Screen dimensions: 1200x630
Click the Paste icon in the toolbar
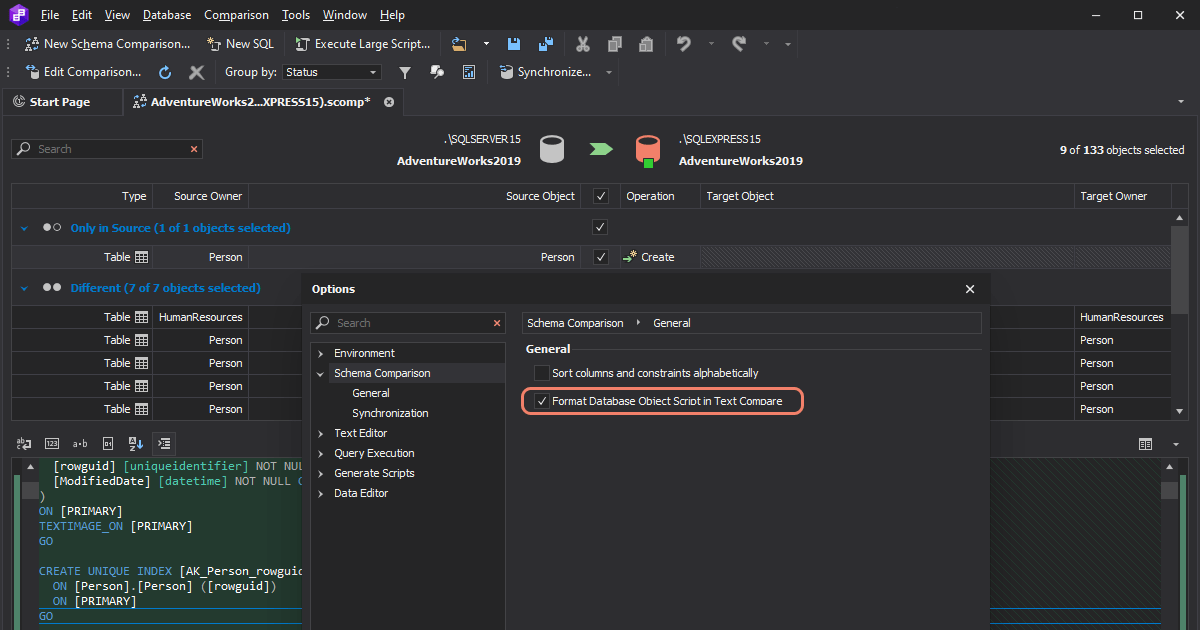tap(644, 44)
